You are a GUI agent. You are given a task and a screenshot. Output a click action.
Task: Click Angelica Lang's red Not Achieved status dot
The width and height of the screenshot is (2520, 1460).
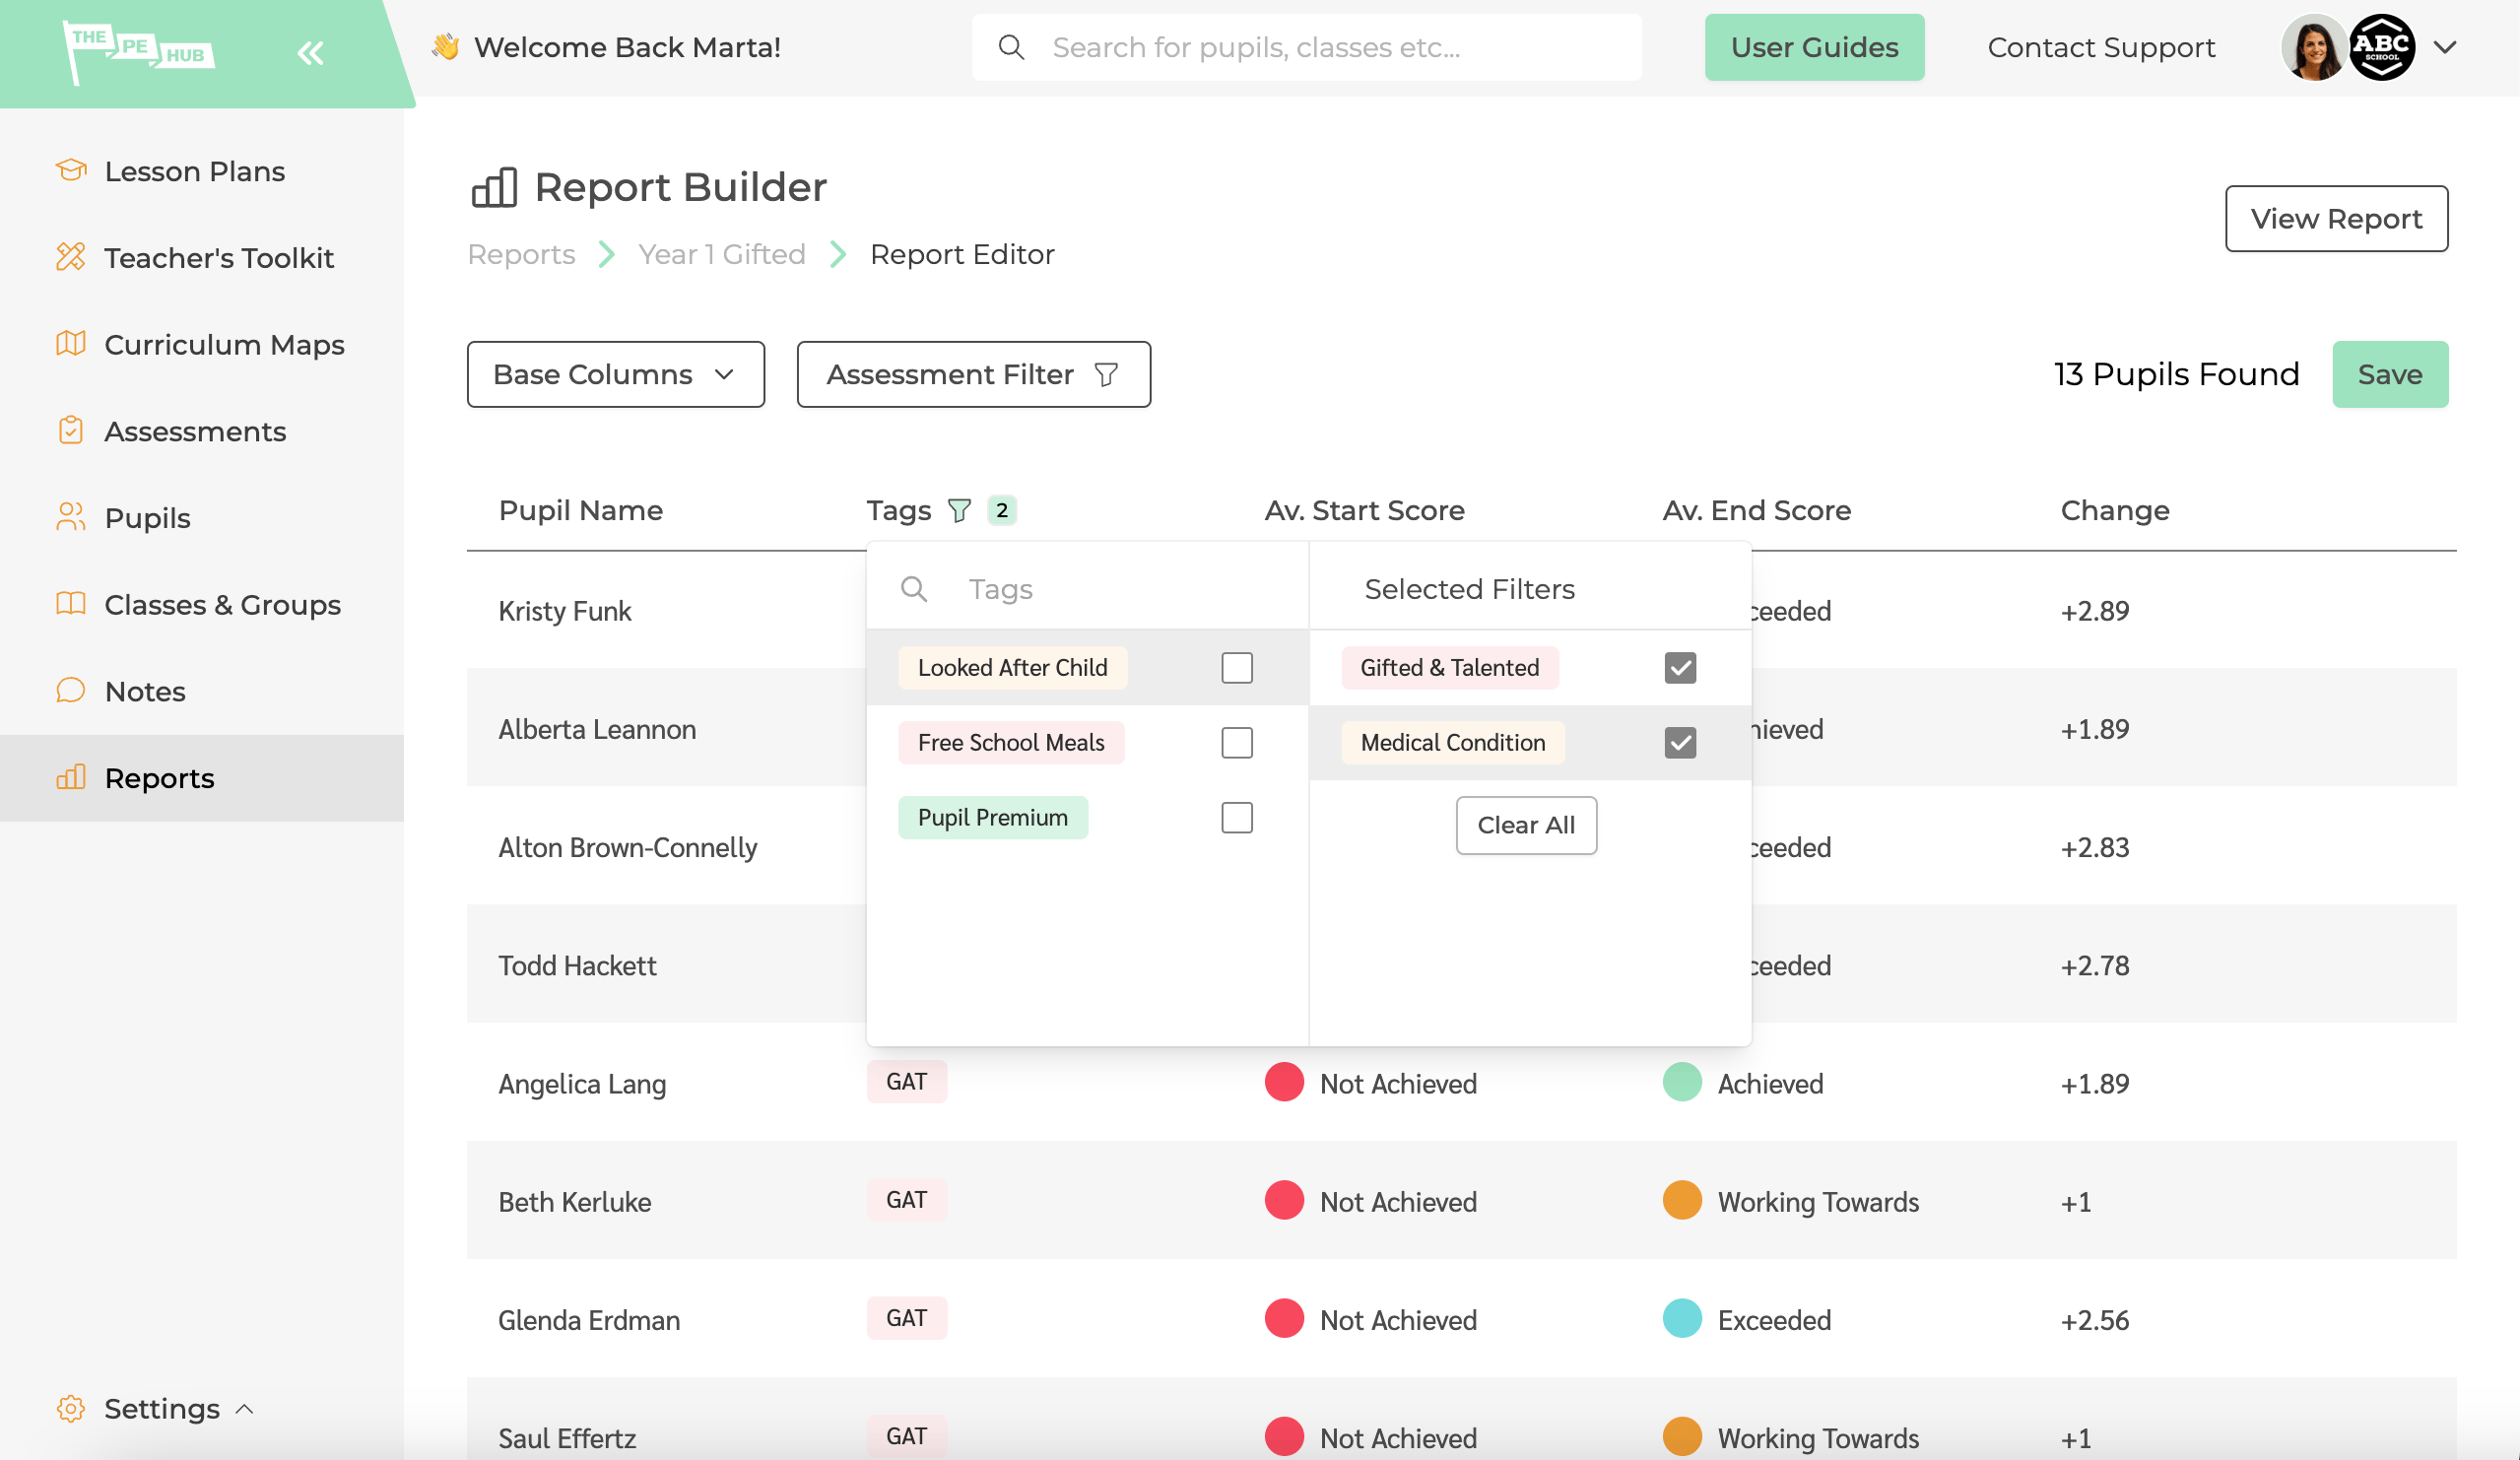point(1283,1082)
